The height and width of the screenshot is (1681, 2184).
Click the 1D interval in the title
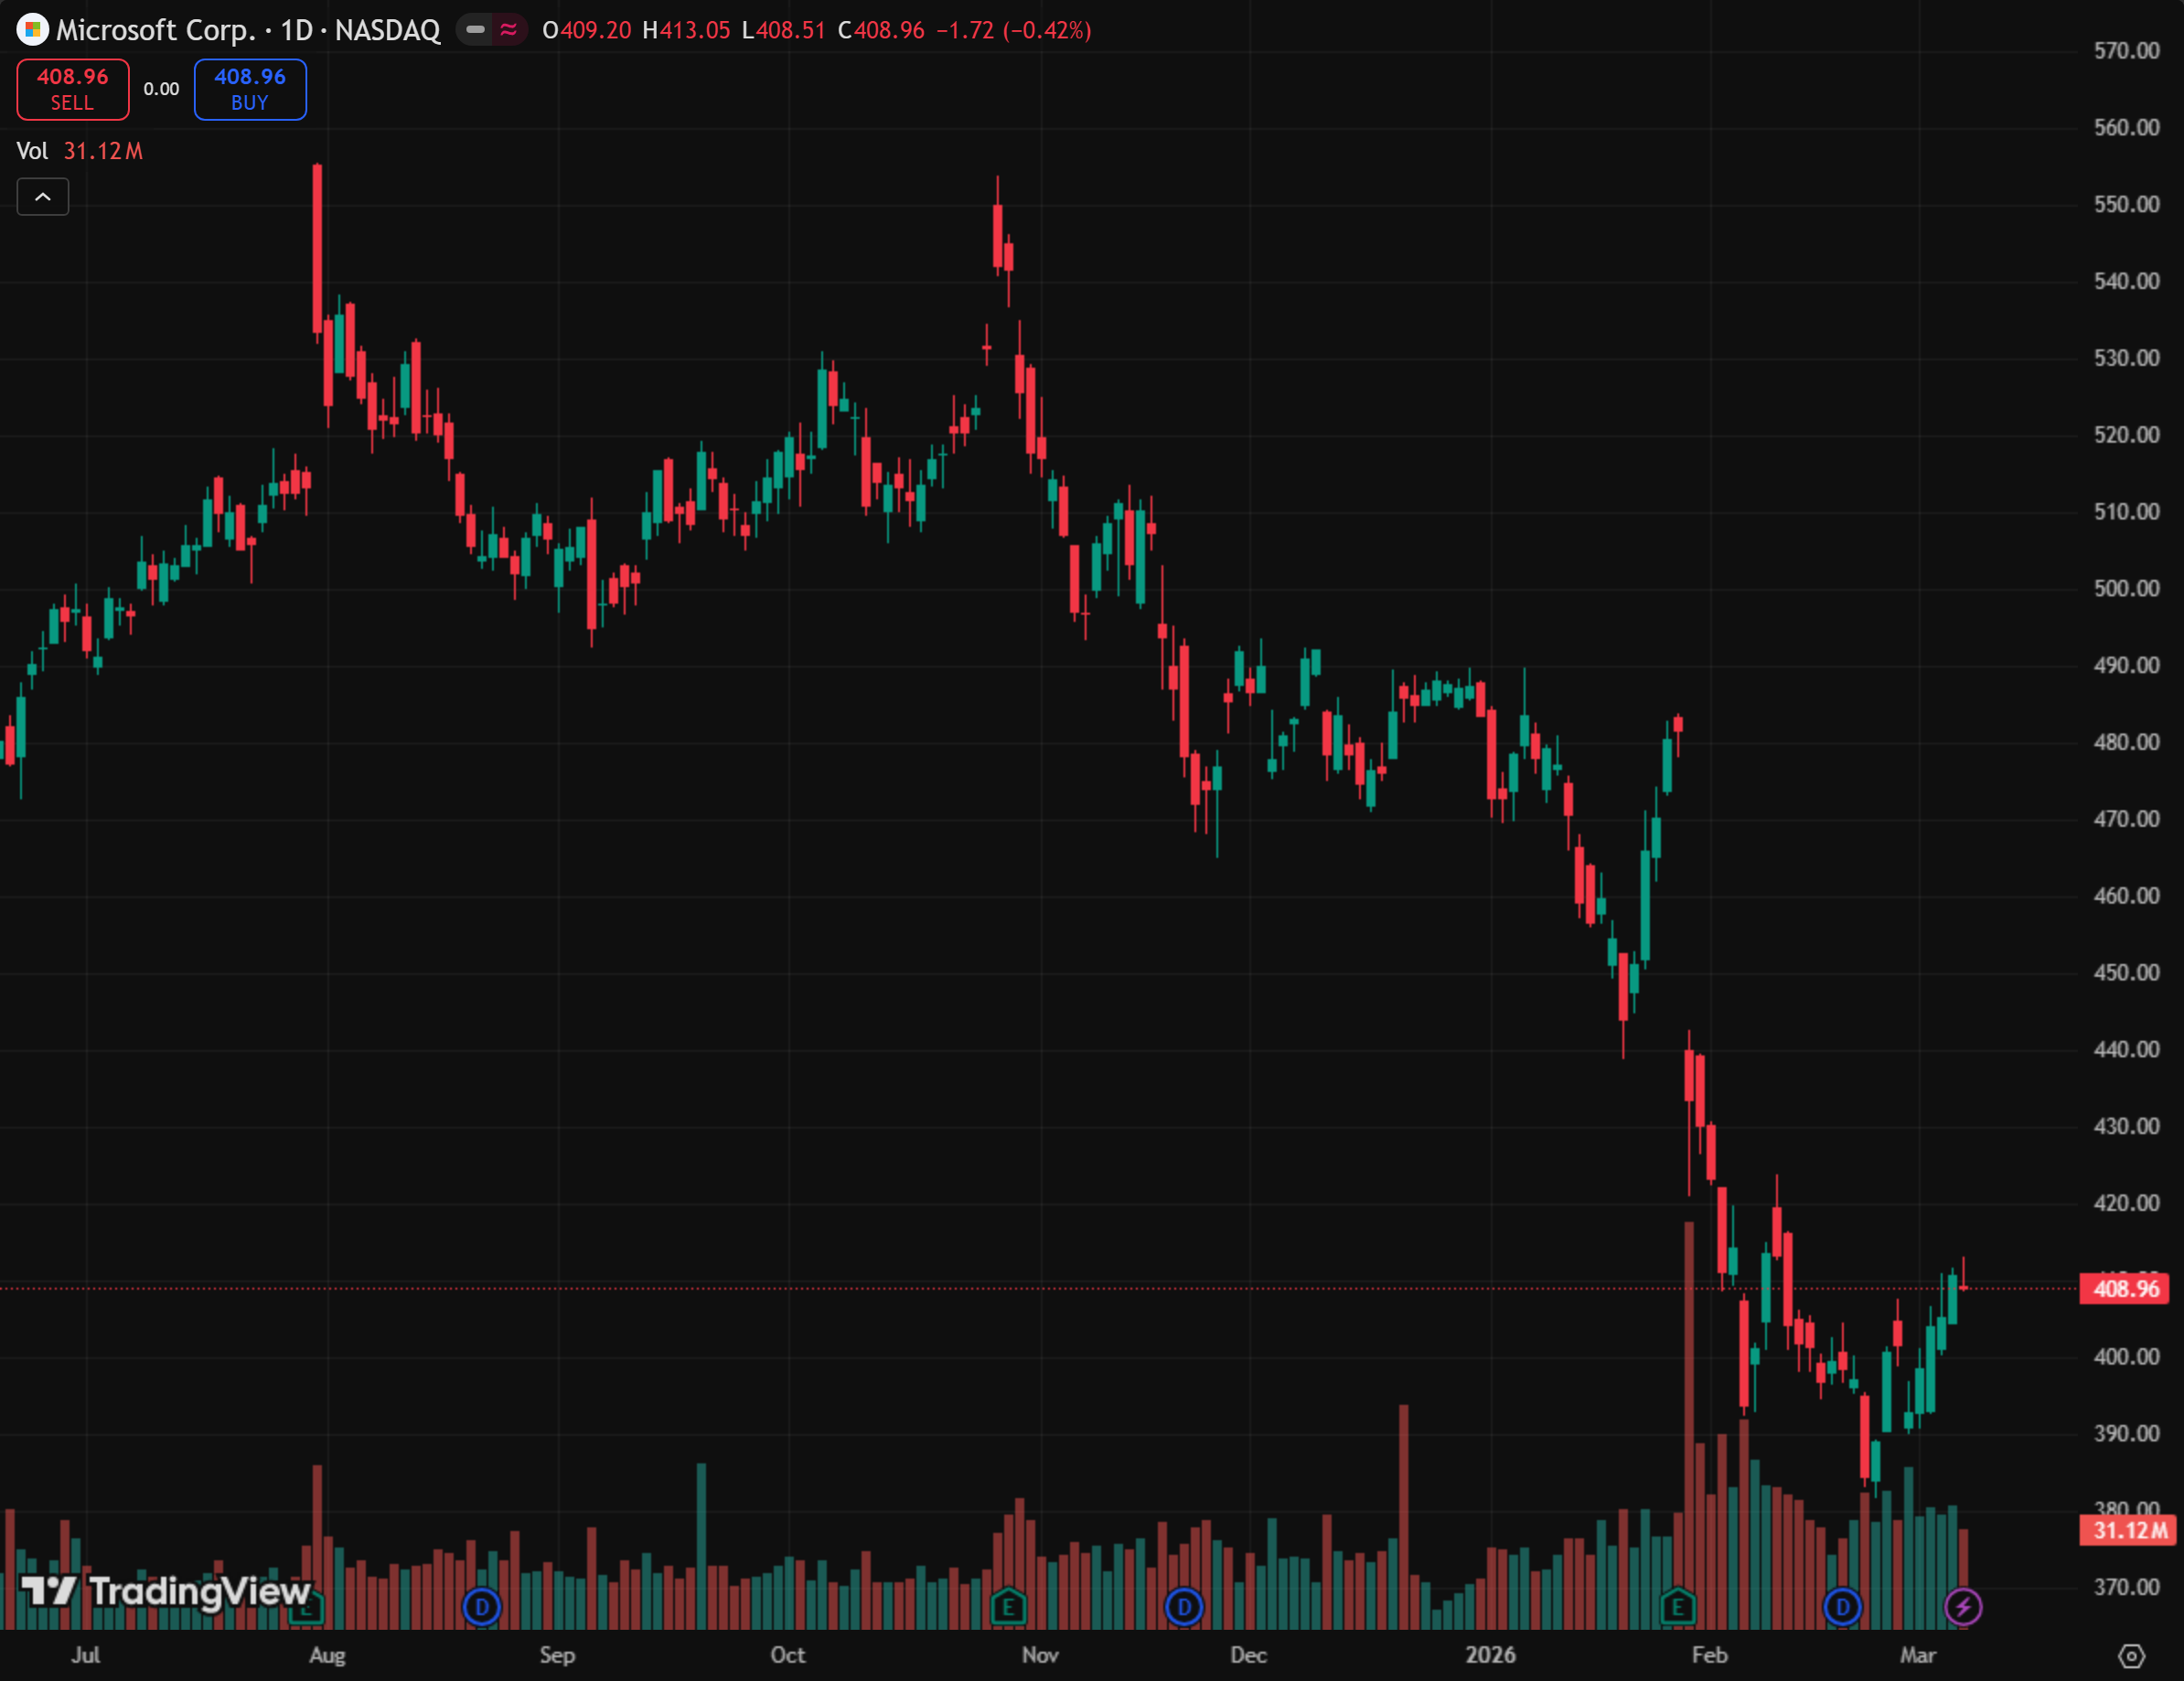coord(296,30)
